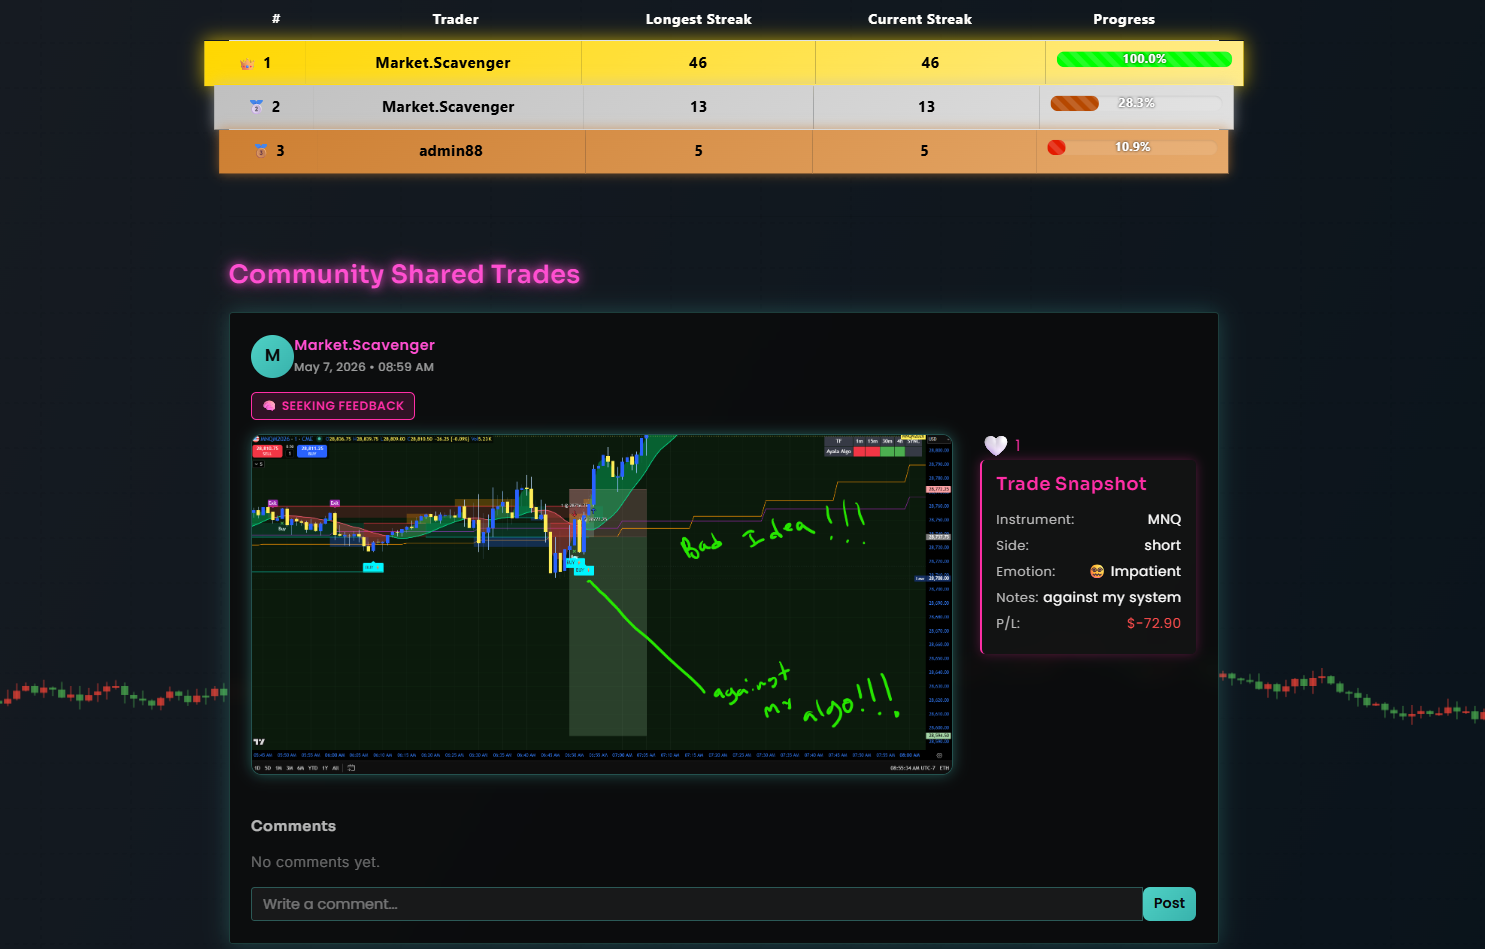
Task: Open Market.Scavenger's round M avatar
Action: (272, 356)
